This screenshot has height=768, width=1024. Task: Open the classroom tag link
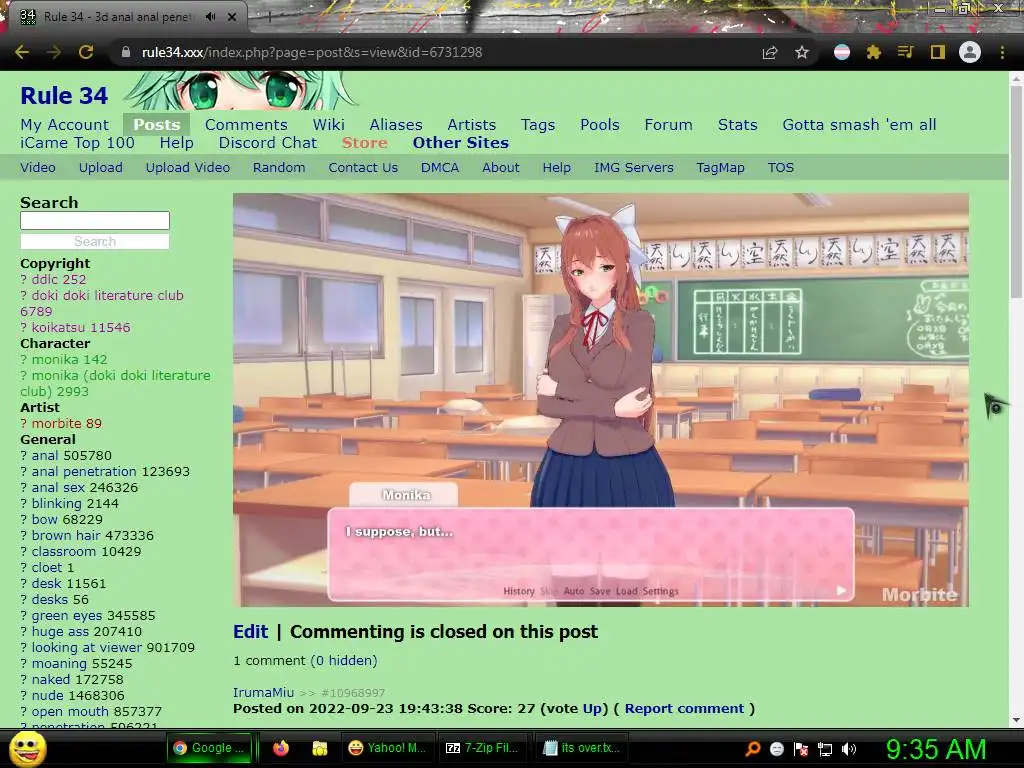(64, 552)
